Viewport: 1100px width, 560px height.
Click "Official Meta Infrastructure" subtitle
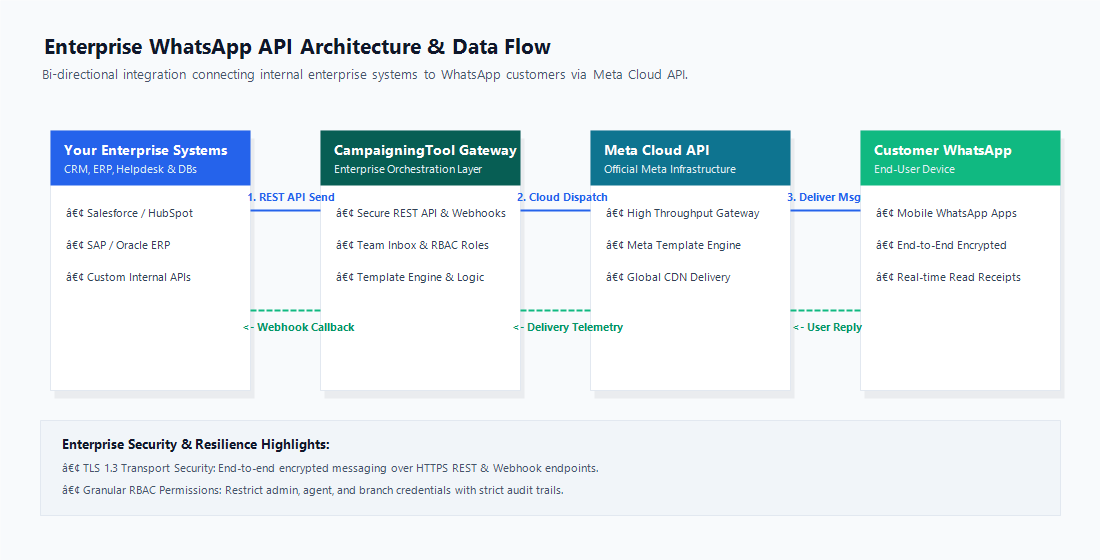[670, 169]
